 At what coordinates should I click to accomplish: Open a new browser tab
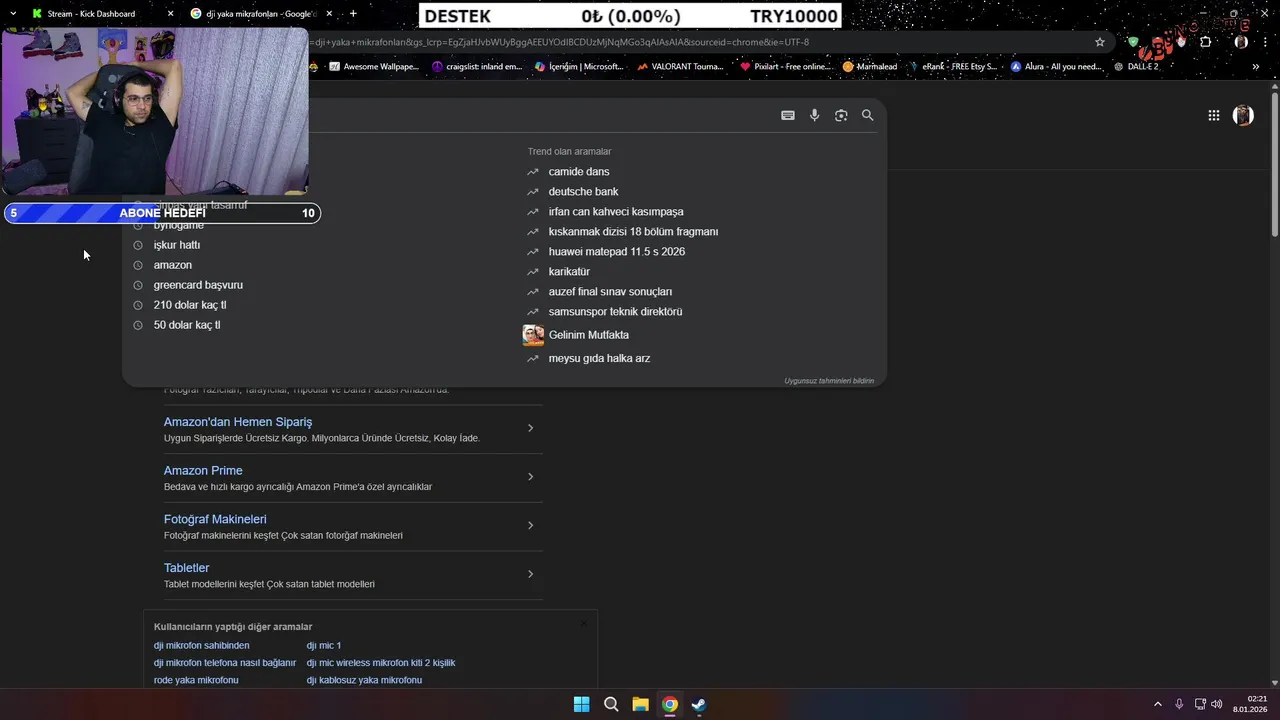pyautogui.click(x=353, y=14)
